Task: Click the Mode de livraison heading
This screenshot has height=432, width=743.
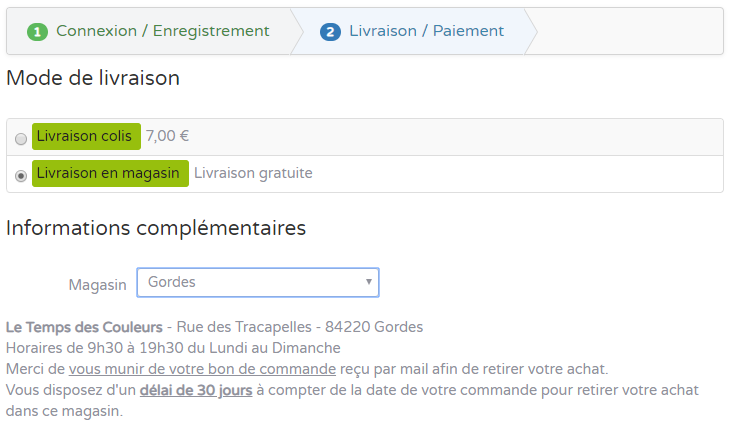Action: [93, 78]
